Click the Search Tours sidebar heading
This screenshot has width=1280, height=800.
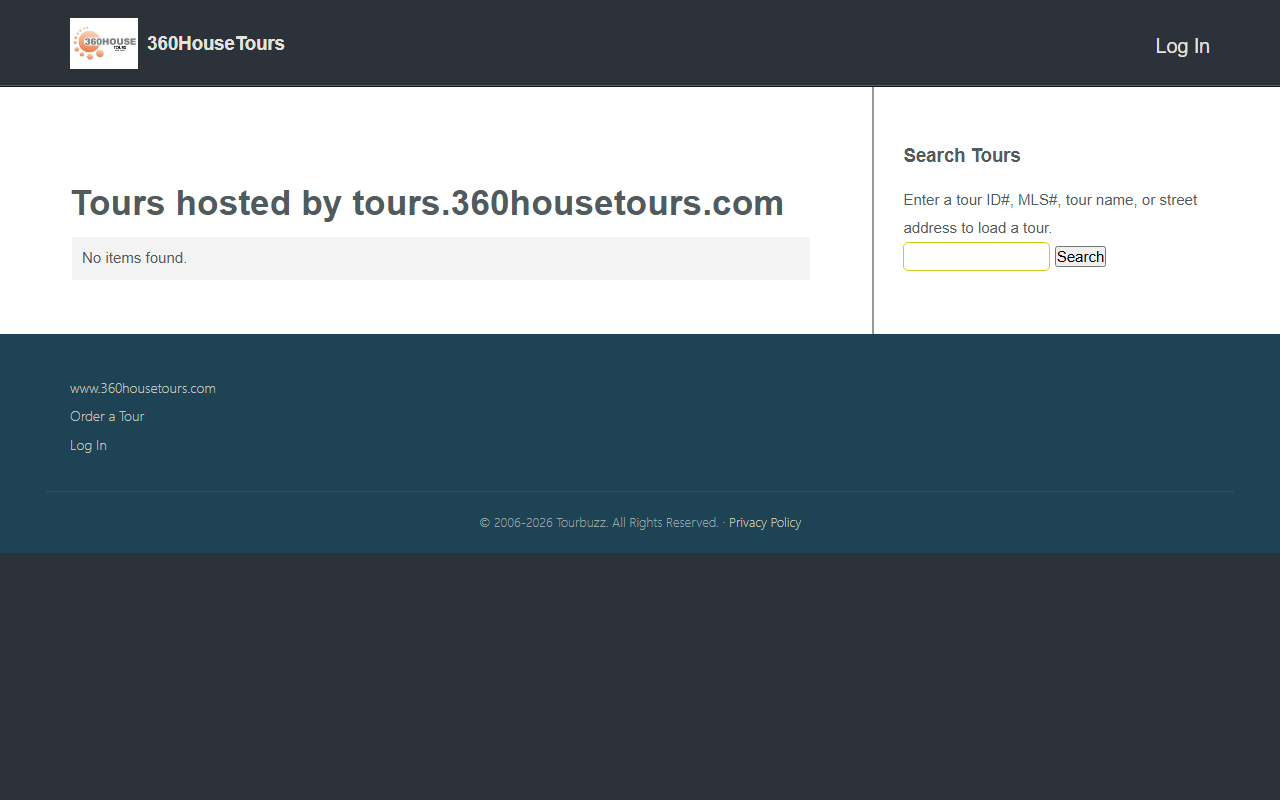[962, 155]
